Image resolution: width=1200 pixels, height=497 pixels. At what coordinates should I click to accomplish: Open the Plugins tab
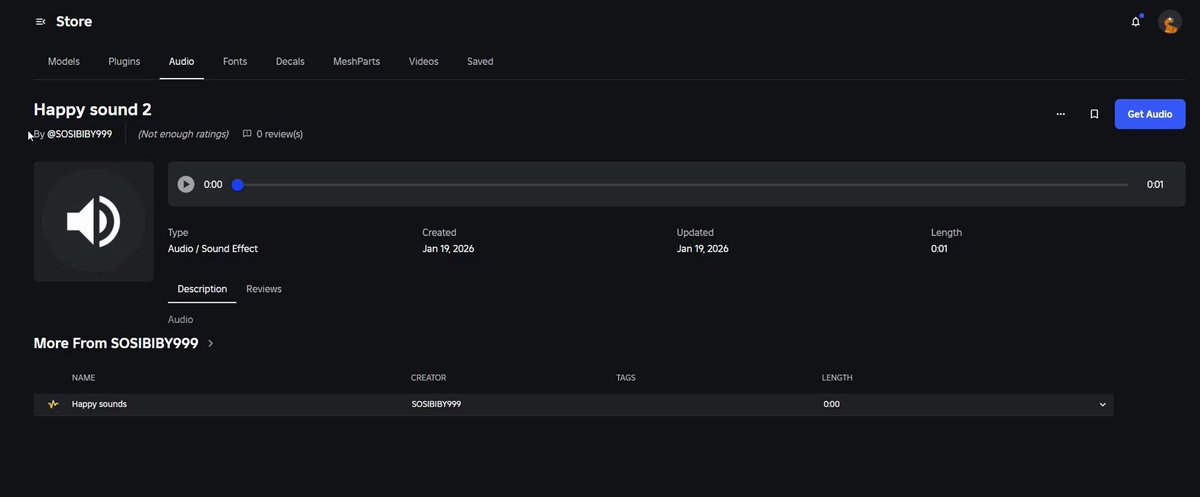(124, 62)
